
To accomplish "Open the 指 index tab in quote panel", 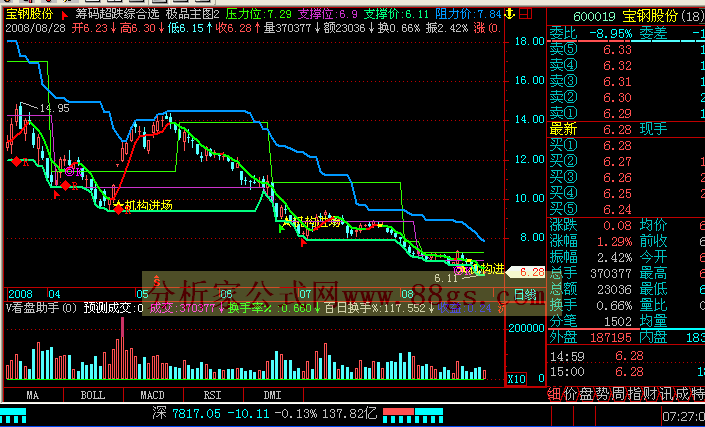I will click(633, 394).
